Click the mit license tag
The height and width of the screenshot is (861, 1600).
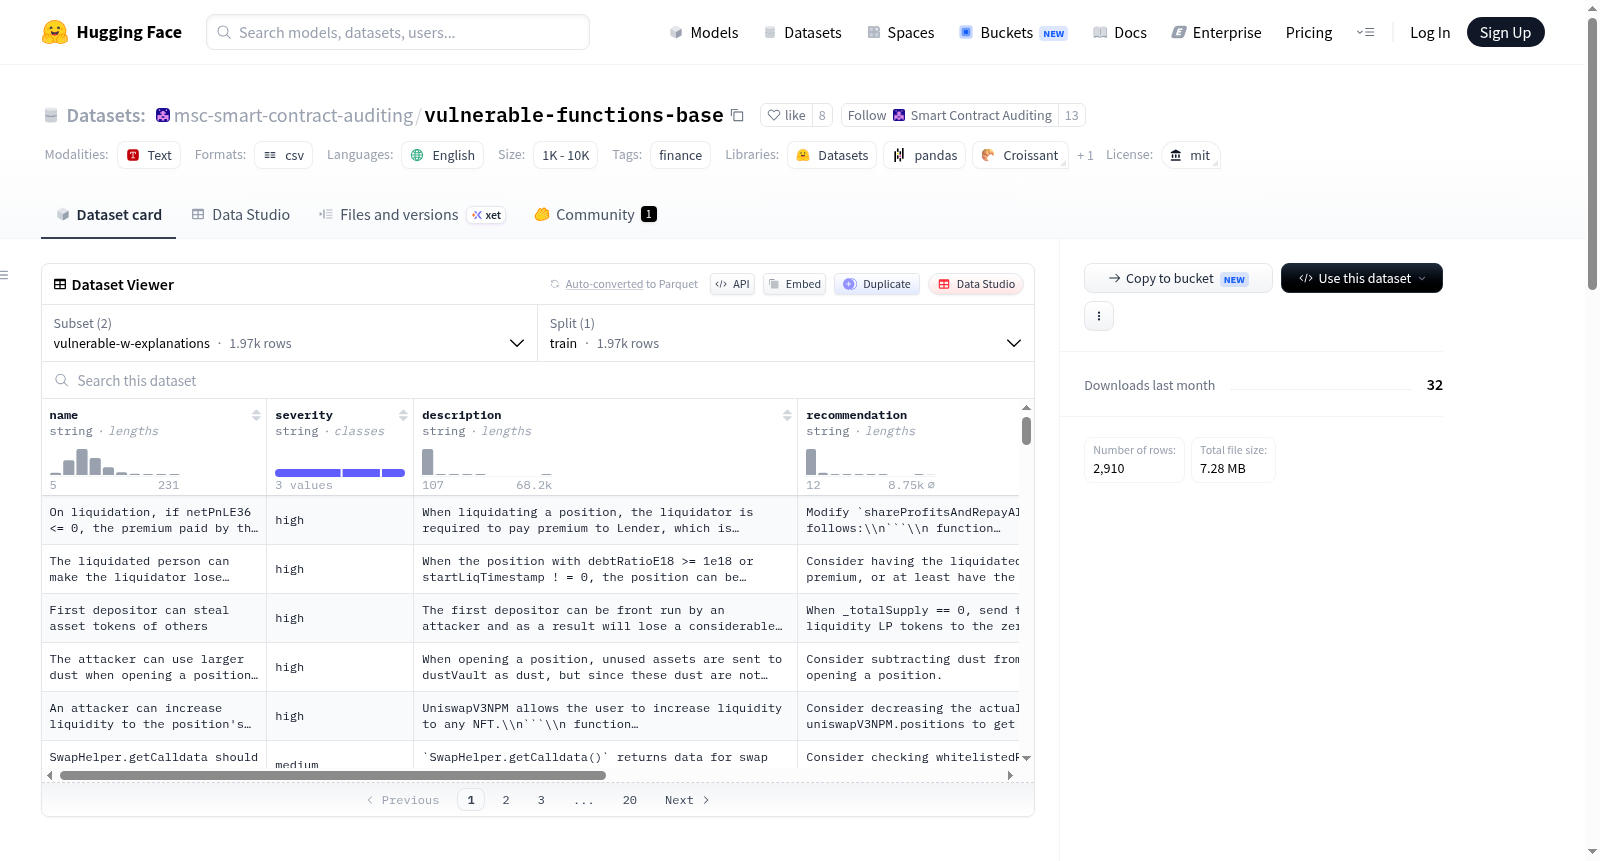coord(1190,155)
